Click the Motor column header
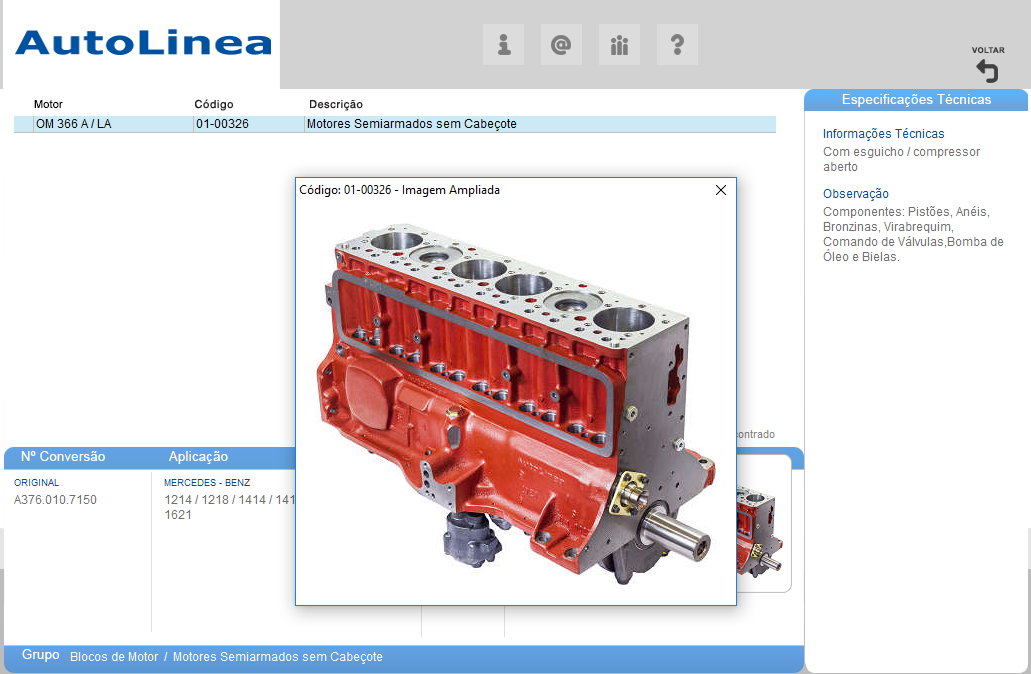 [48, 104]
